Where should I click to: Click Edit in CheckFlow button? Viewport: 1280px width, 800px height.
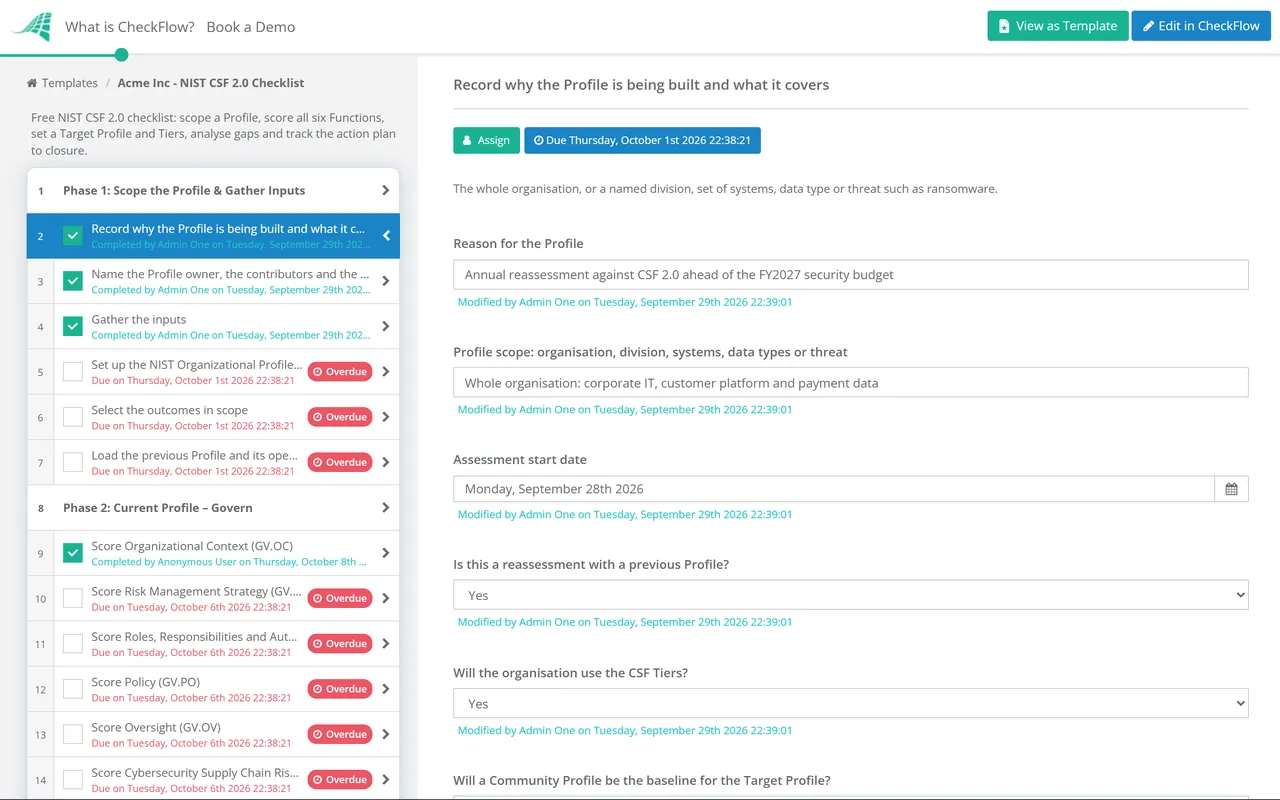click(1201, 26)
